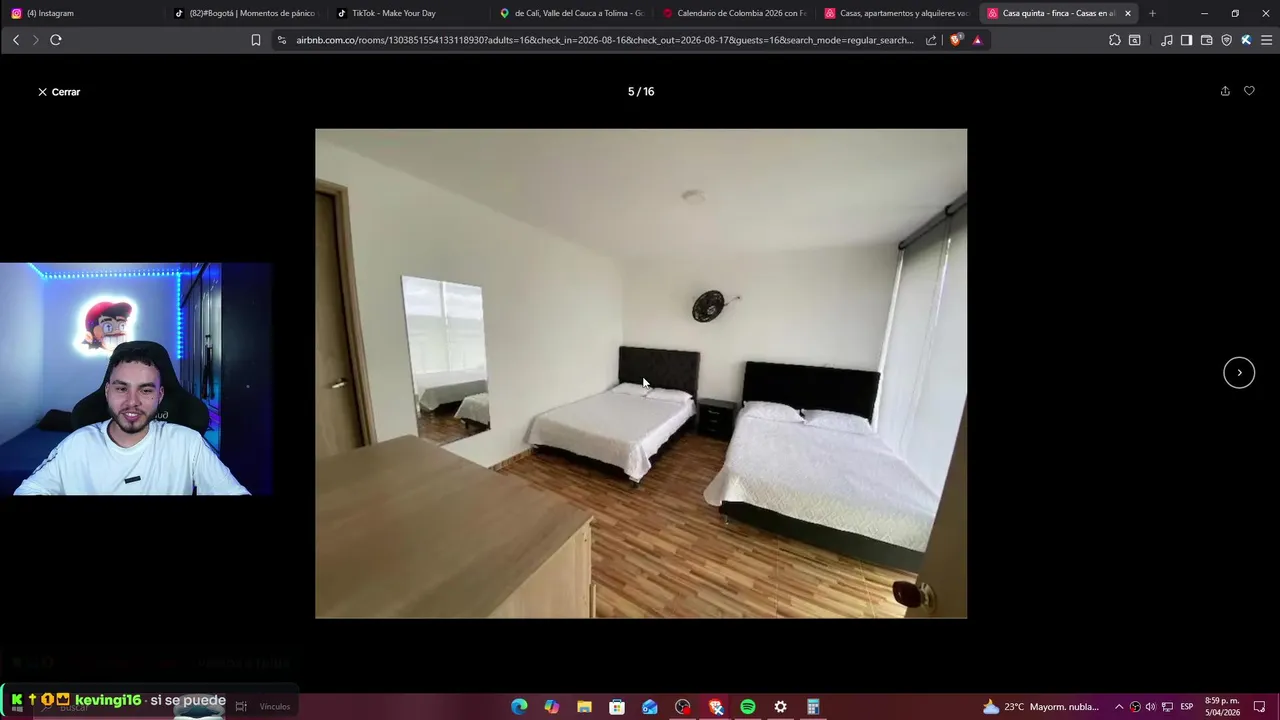Viewport: 1280px width, 720px height.
Task: Open Spotify from the taskbar
Action: click(748, 707)
